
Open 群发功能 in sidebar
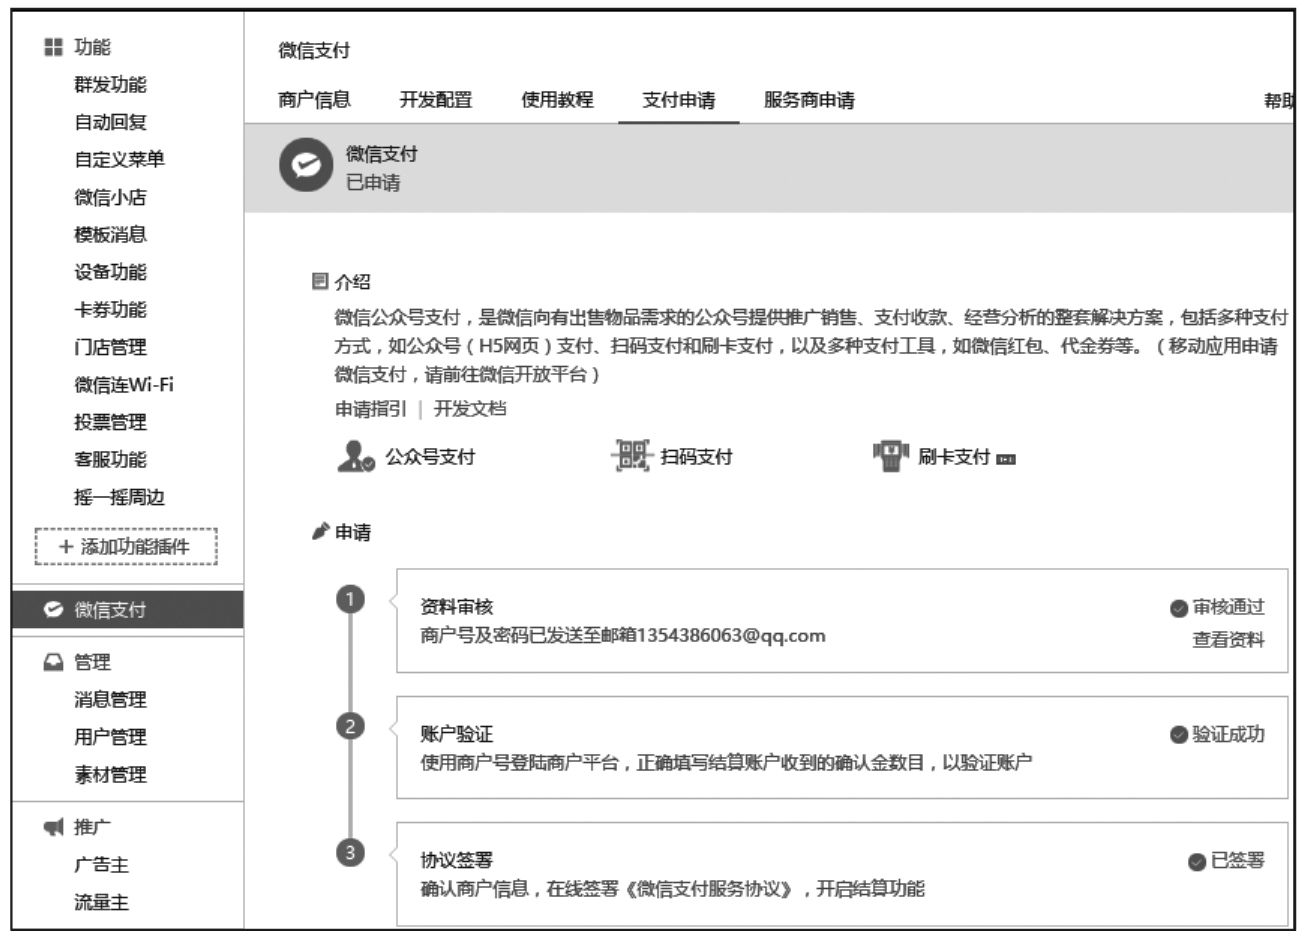[110, 84]
